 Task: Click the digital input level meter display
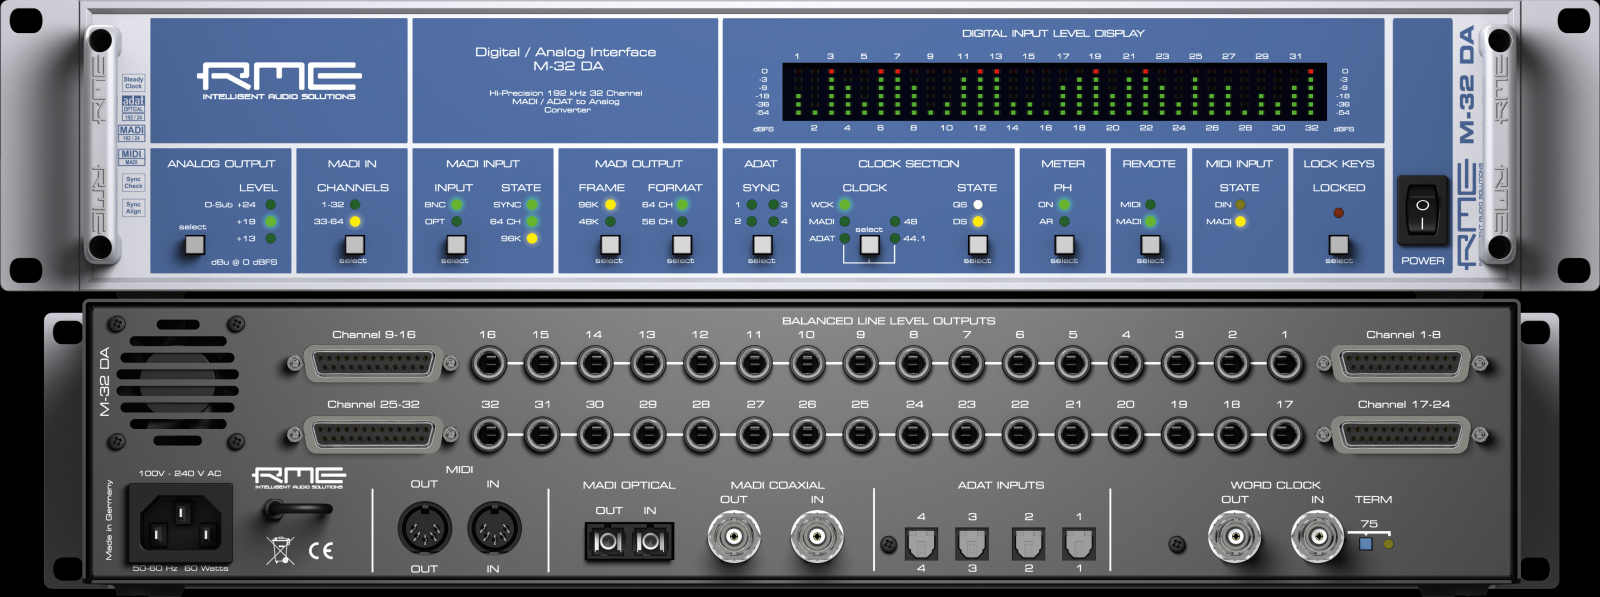1054,91
